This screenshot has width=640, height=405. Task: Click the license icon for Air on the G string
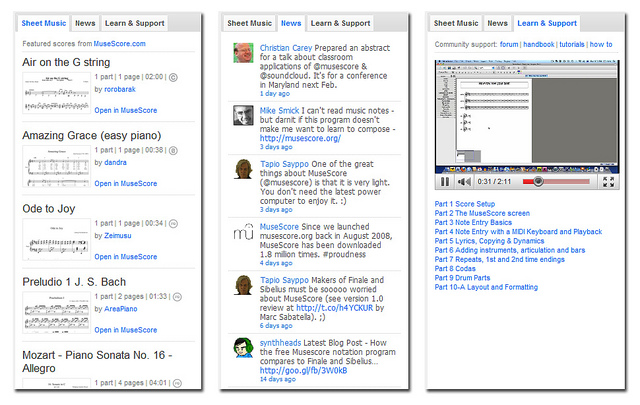174,76
